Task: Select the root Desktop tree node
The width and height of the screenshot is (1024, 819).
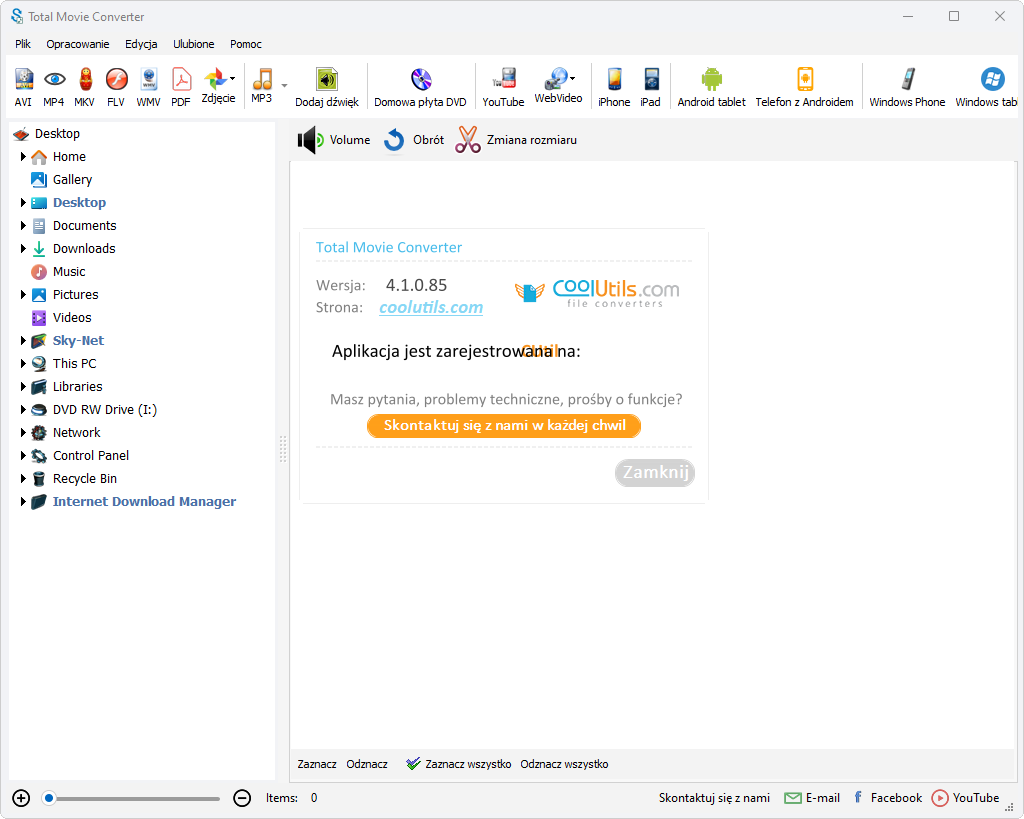Action: 46,134
